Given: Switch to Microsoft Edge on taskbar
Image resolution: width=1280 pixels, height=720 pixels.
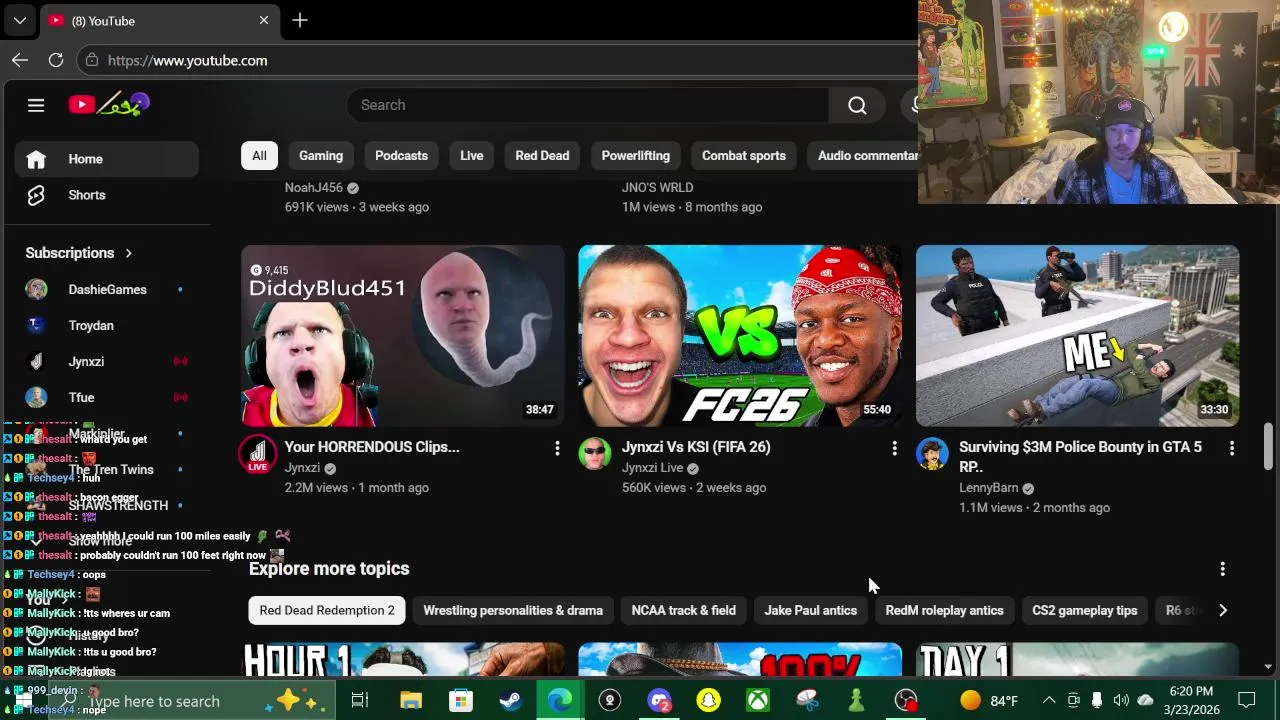Looking at the screenshot, I should coord(560,701).
